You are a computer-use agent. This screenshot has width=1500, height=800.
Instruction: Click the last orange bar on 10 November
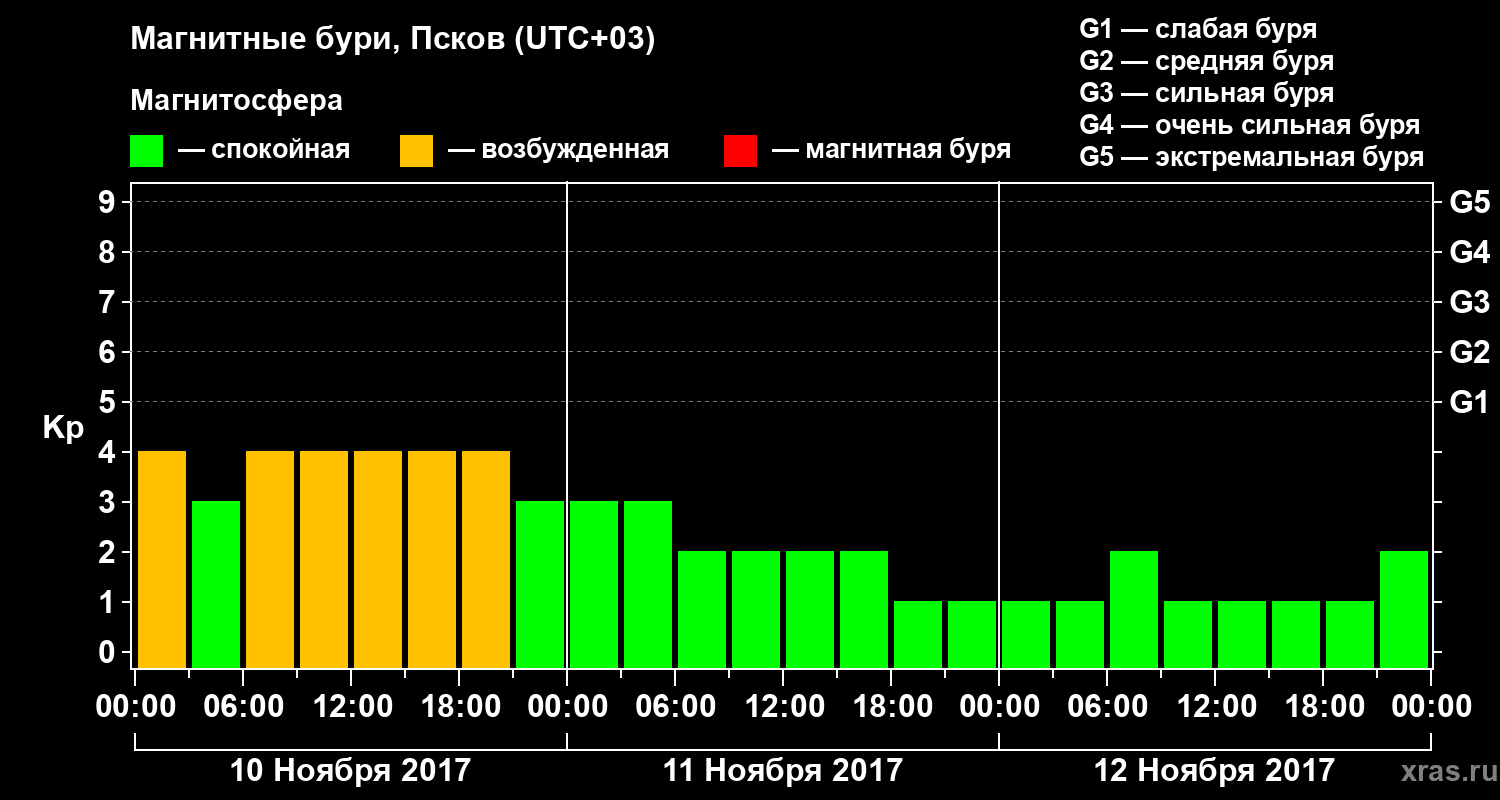pos(486,559)
